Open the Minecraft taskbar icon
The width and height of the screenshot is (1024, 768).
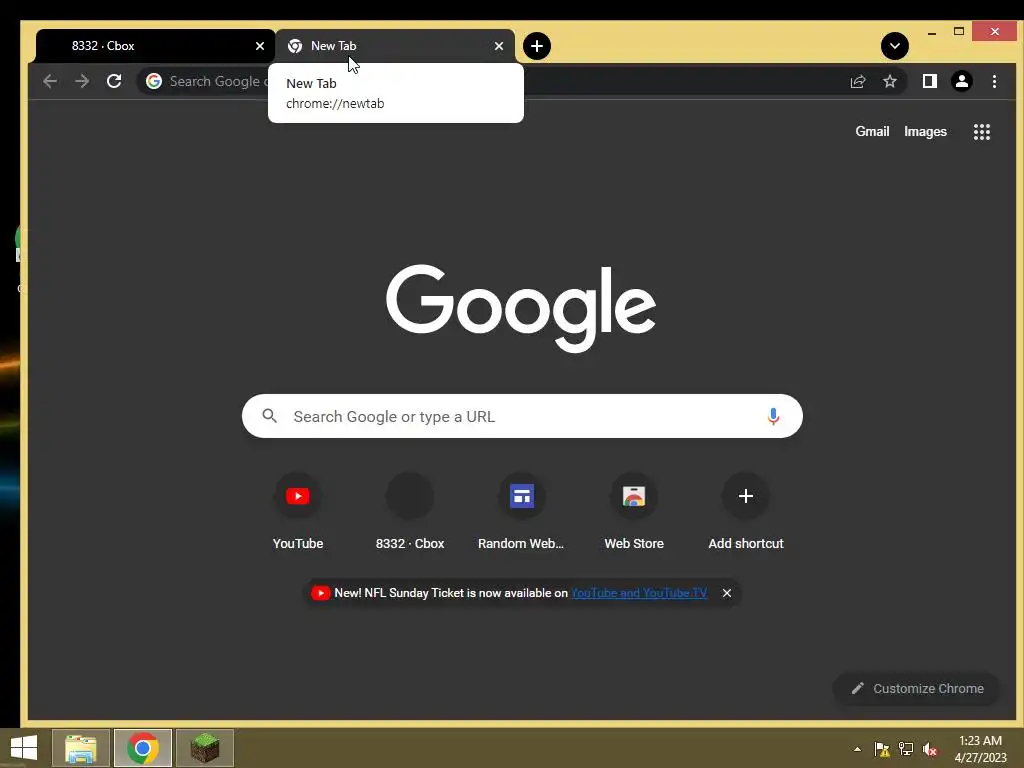[x=204, y=748]
